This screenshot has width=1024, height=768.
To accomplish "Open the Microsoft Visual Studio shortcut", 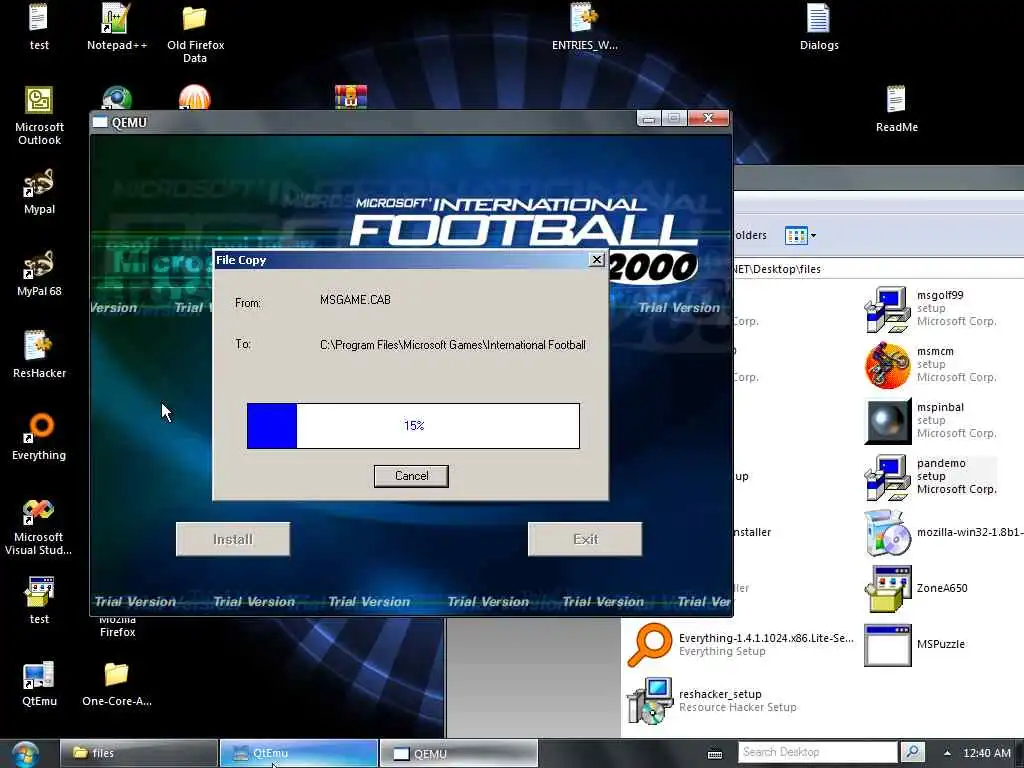I will pos(39,526).
